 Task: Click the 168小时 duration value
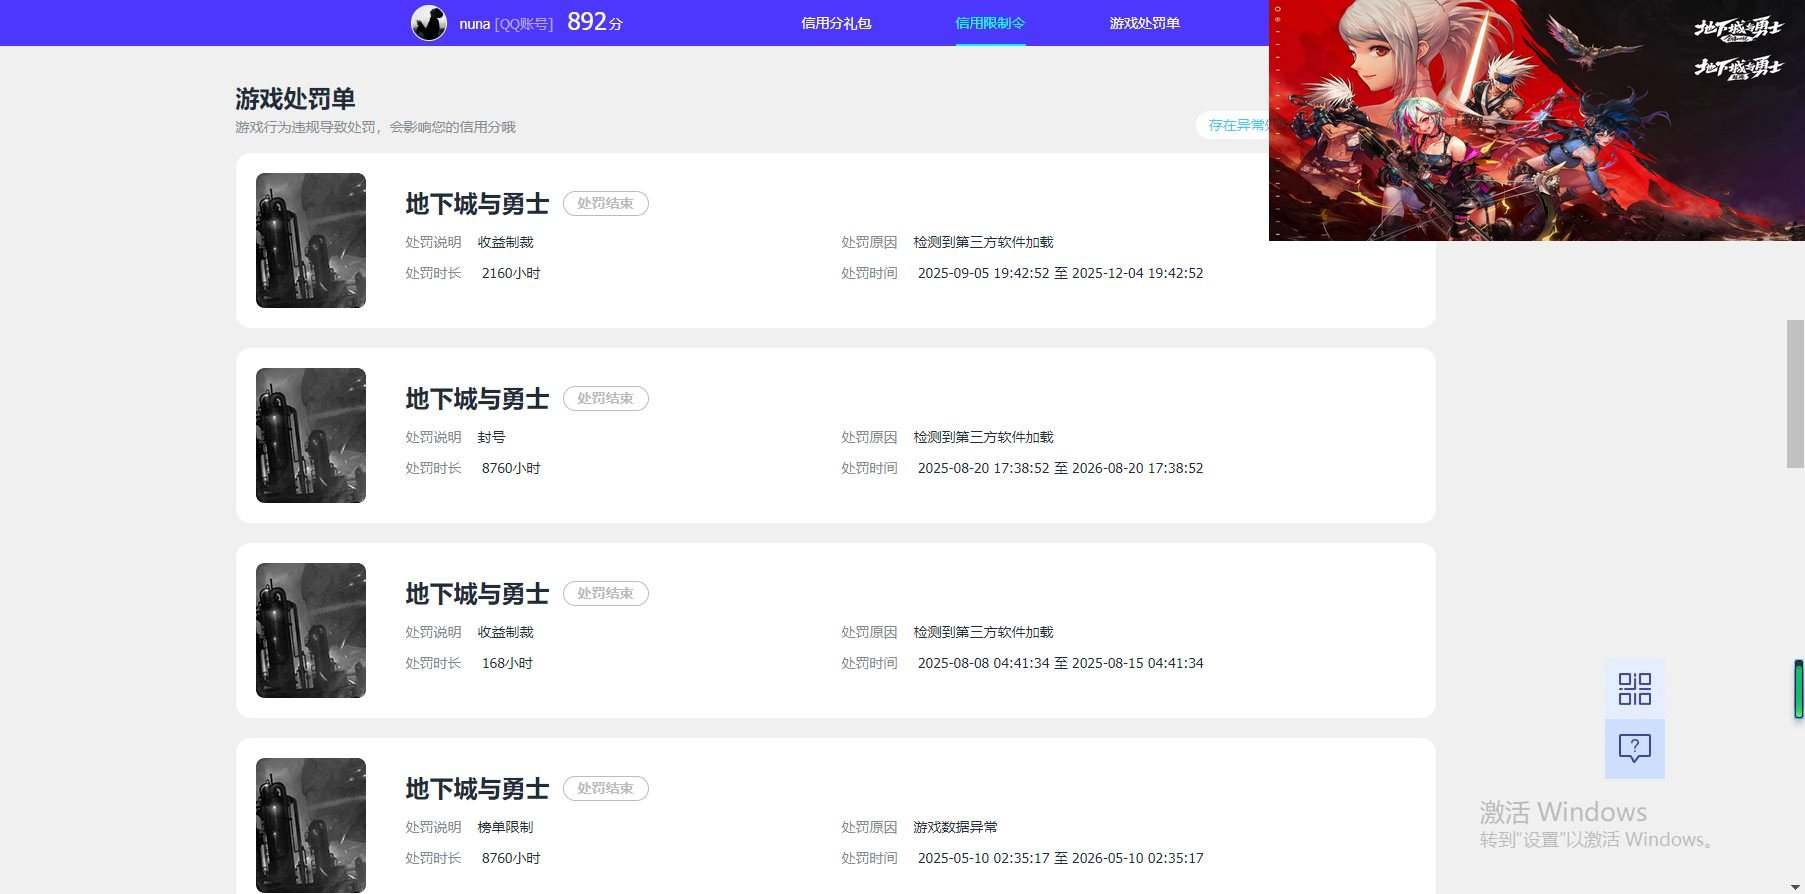click(x=507, y=663)
